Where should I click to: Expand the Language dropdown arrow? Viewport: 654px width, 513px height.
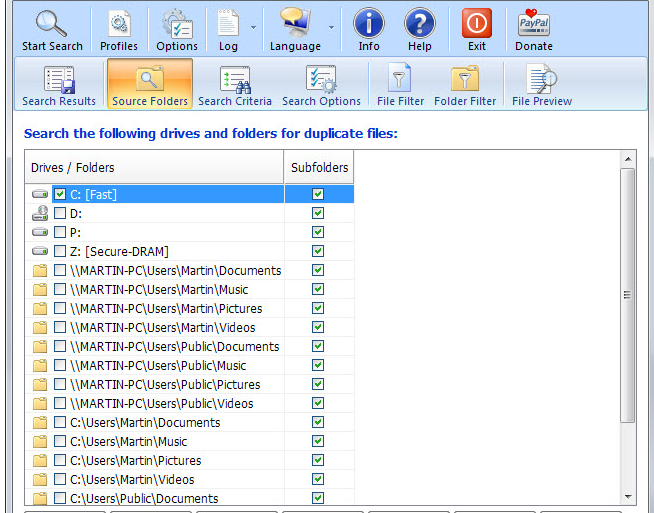pos(331,28)
